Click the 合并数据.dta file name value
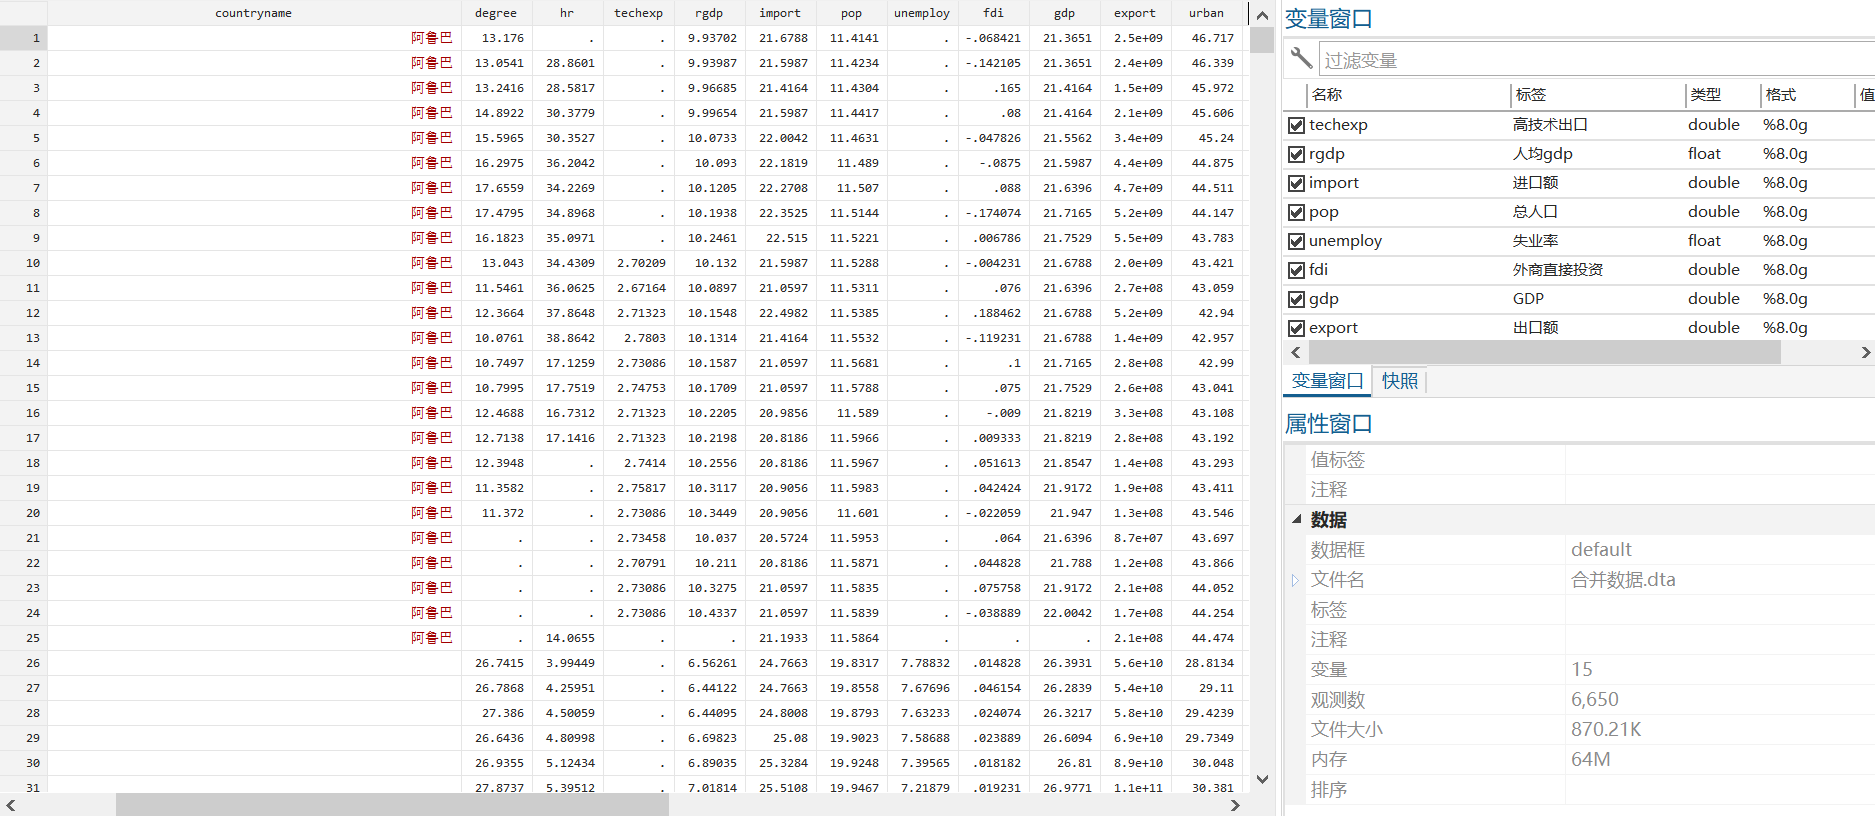The width and height of the screenshot is (1875, 816). tap(1623, 580)
